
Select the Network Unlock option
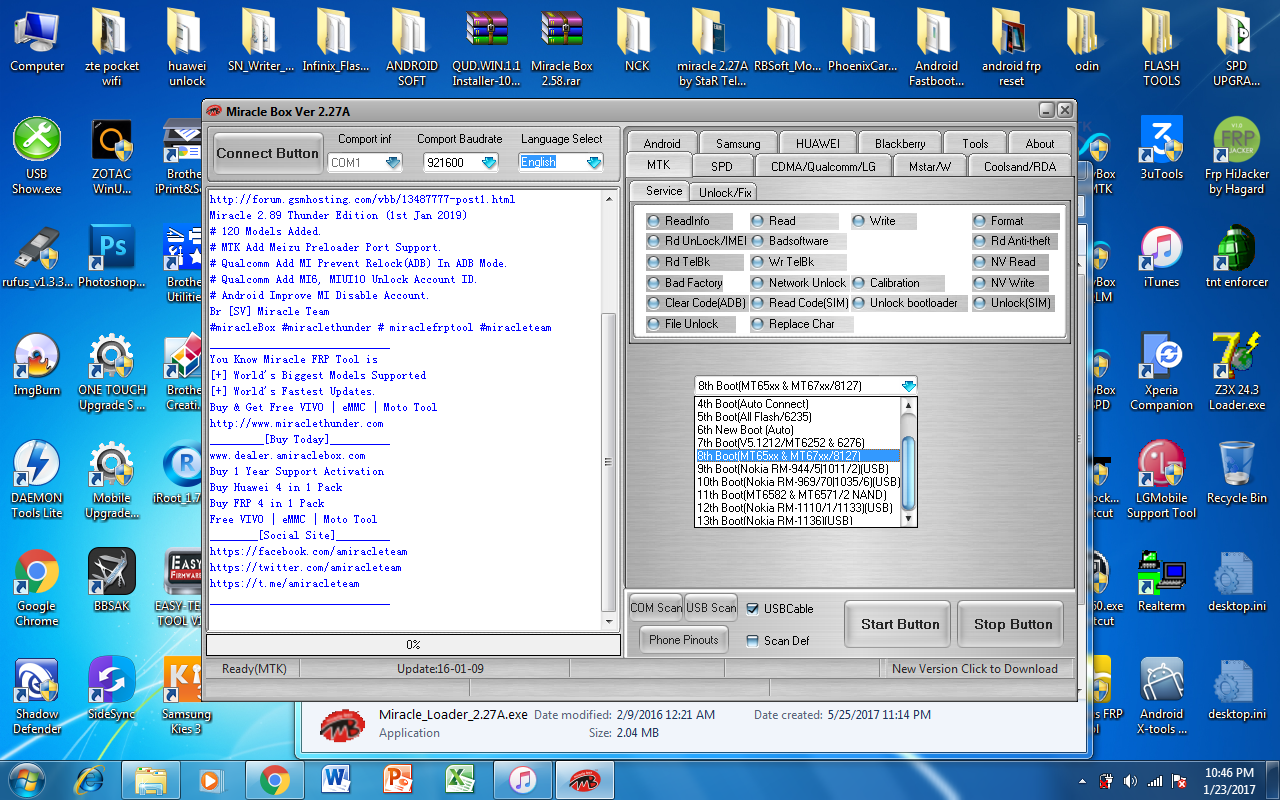799,283
